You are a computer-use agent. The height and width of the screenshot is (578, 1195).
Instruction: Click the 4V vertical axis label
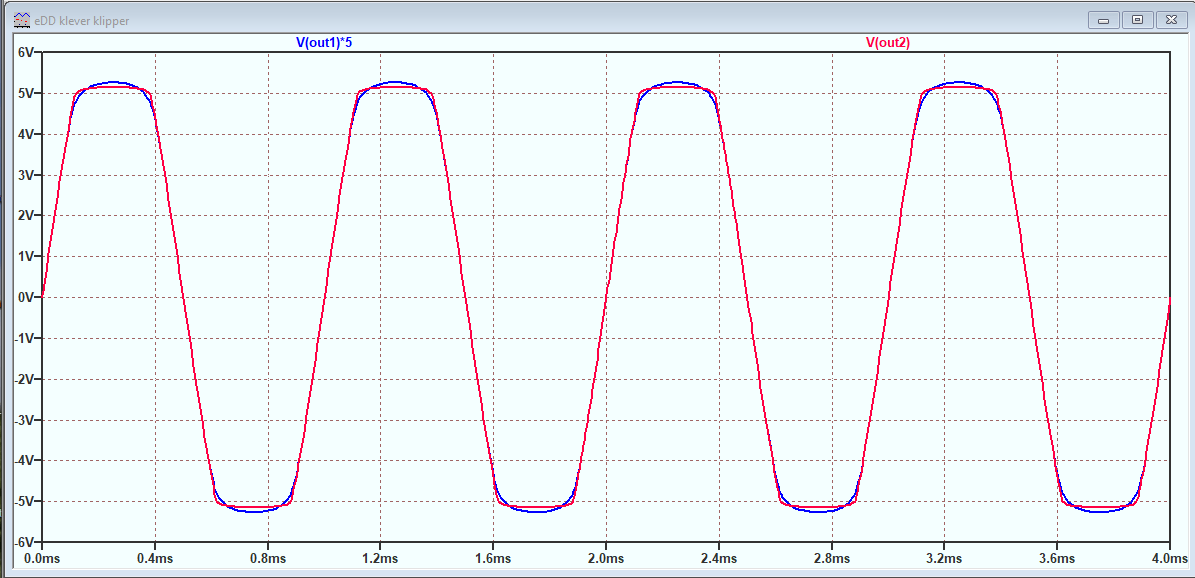click(x=25, y=134)
